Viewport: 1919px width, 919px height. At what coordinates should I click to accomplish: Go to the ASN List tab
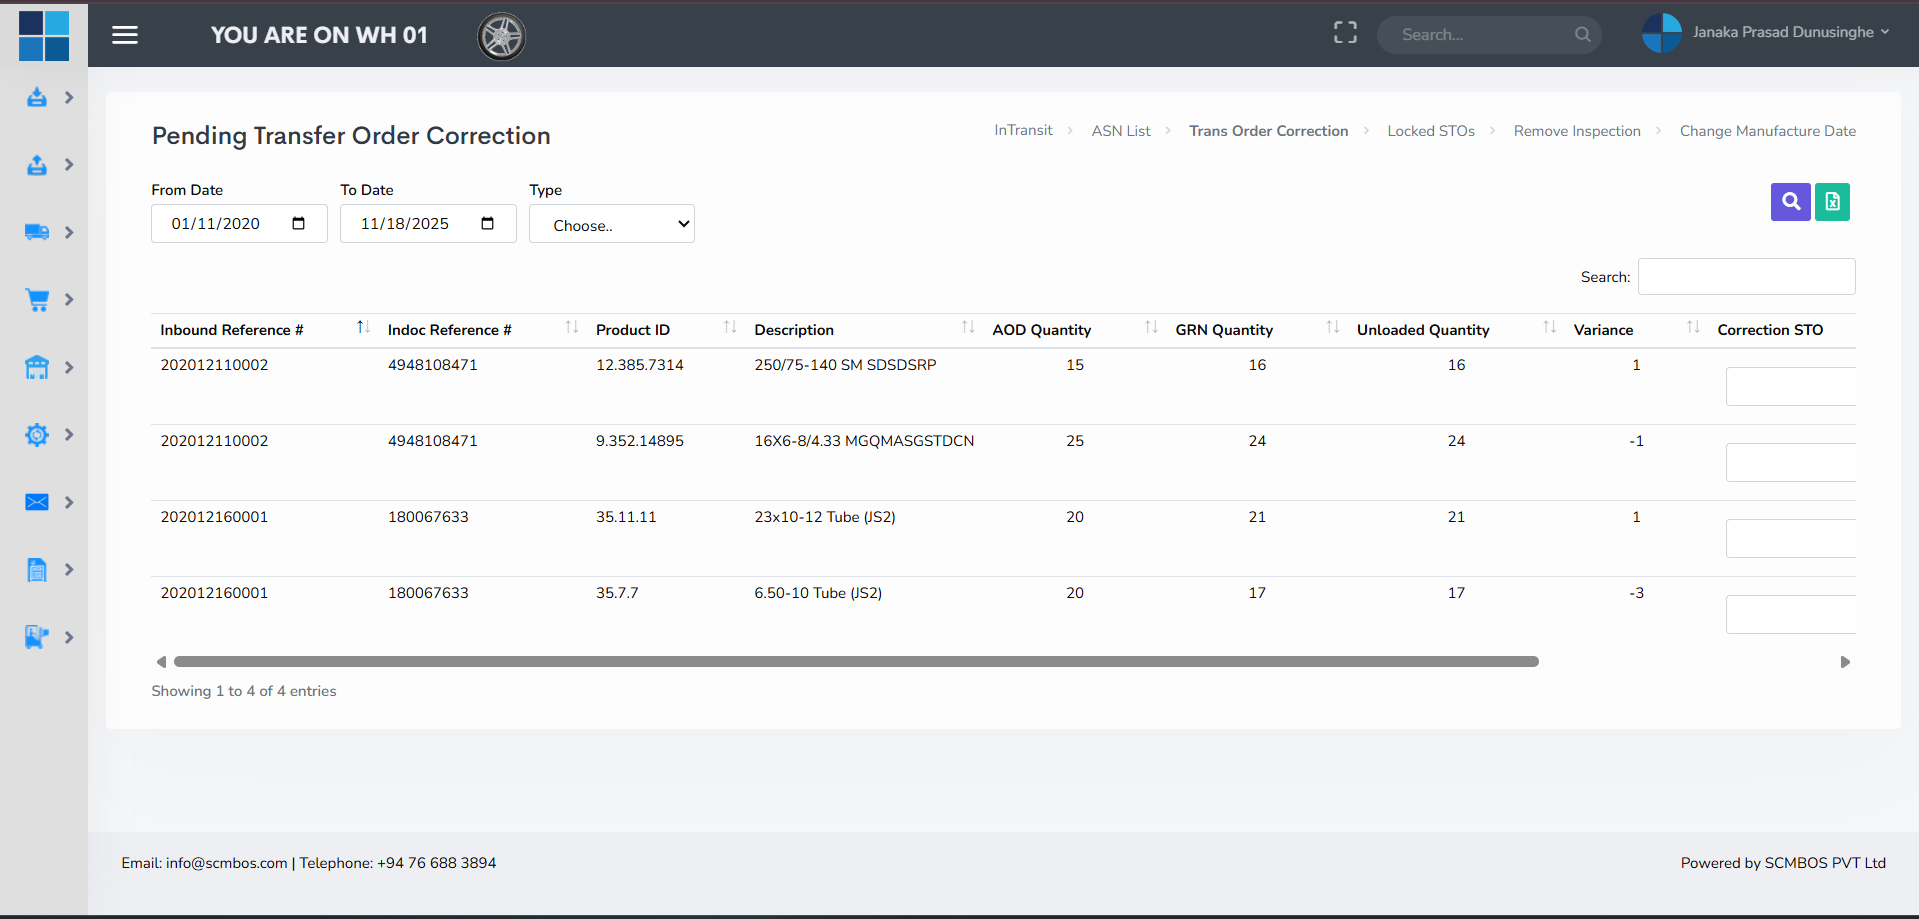(x=1120, y=131)
